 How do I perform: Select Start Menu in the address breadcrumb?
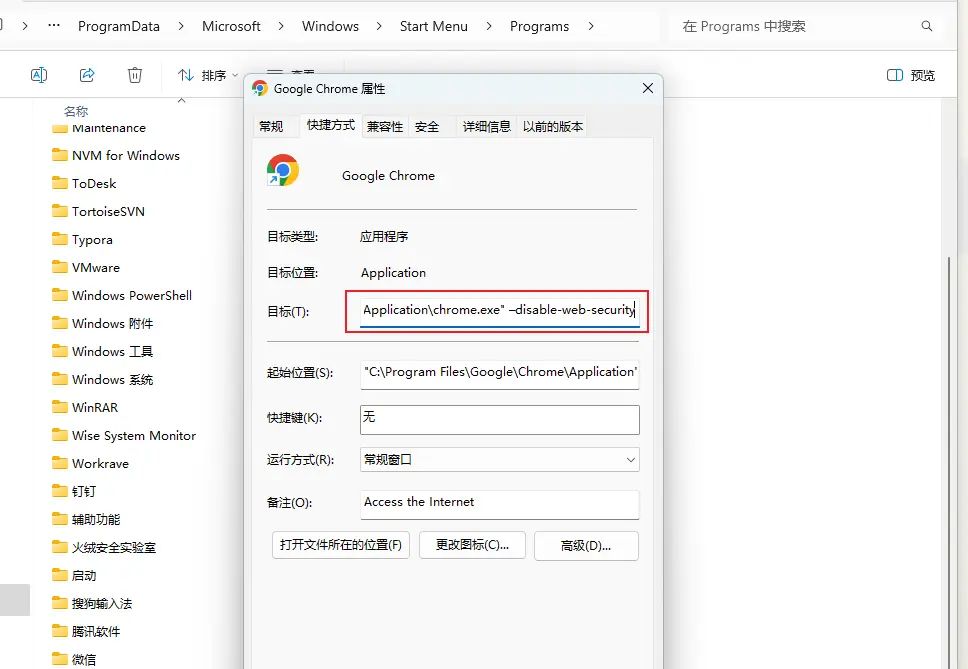click(x=433, y=26)
